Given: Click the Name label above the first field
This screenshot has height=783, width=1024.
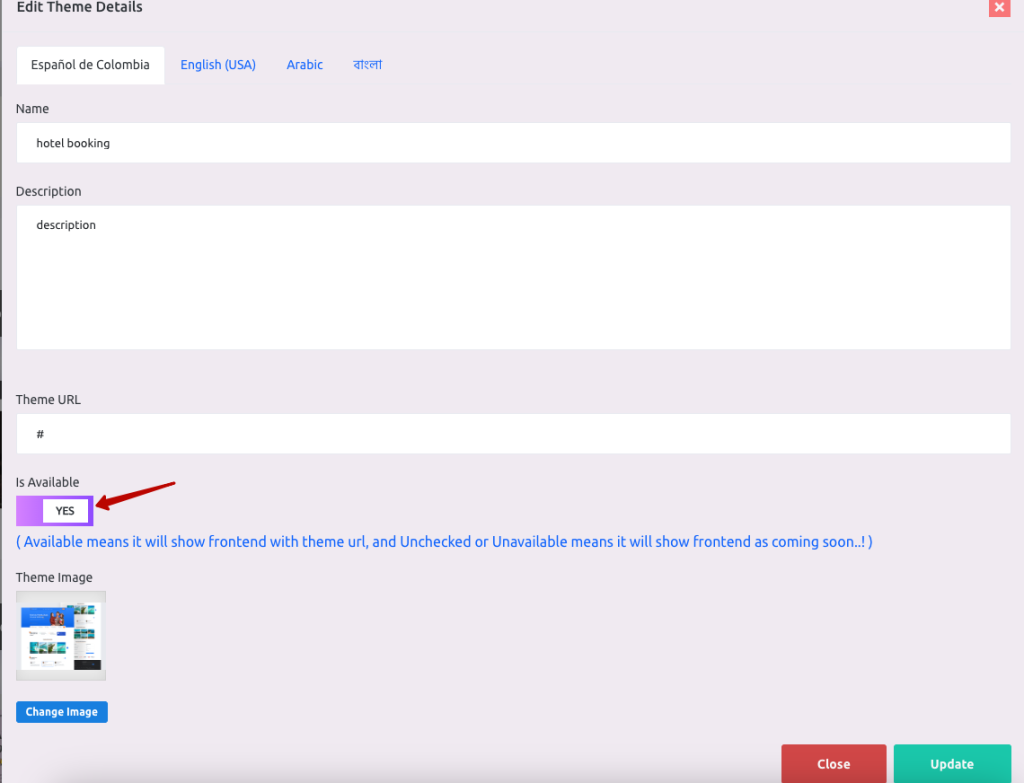Looking at the screenshot, I should [x=33, y=108].
